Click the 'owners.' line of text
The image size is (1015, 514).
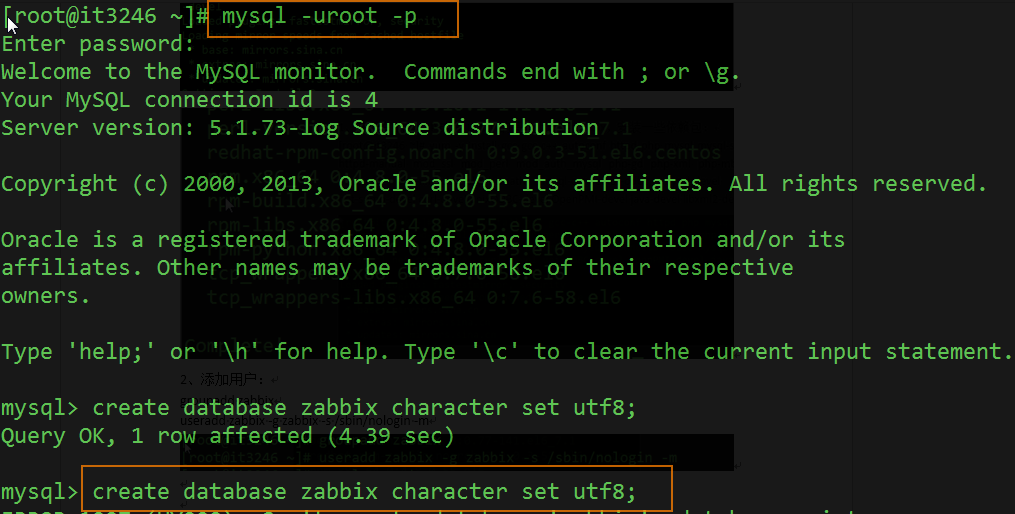tap(45, 296)
